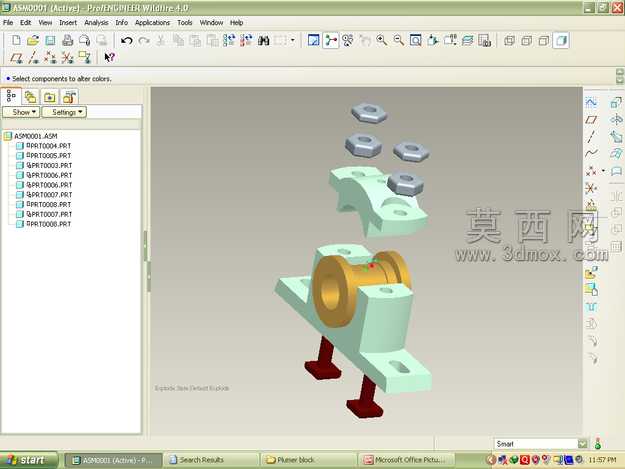Click the Redo arrow icon
The image size is (625, 469).
tap(144, 41)
